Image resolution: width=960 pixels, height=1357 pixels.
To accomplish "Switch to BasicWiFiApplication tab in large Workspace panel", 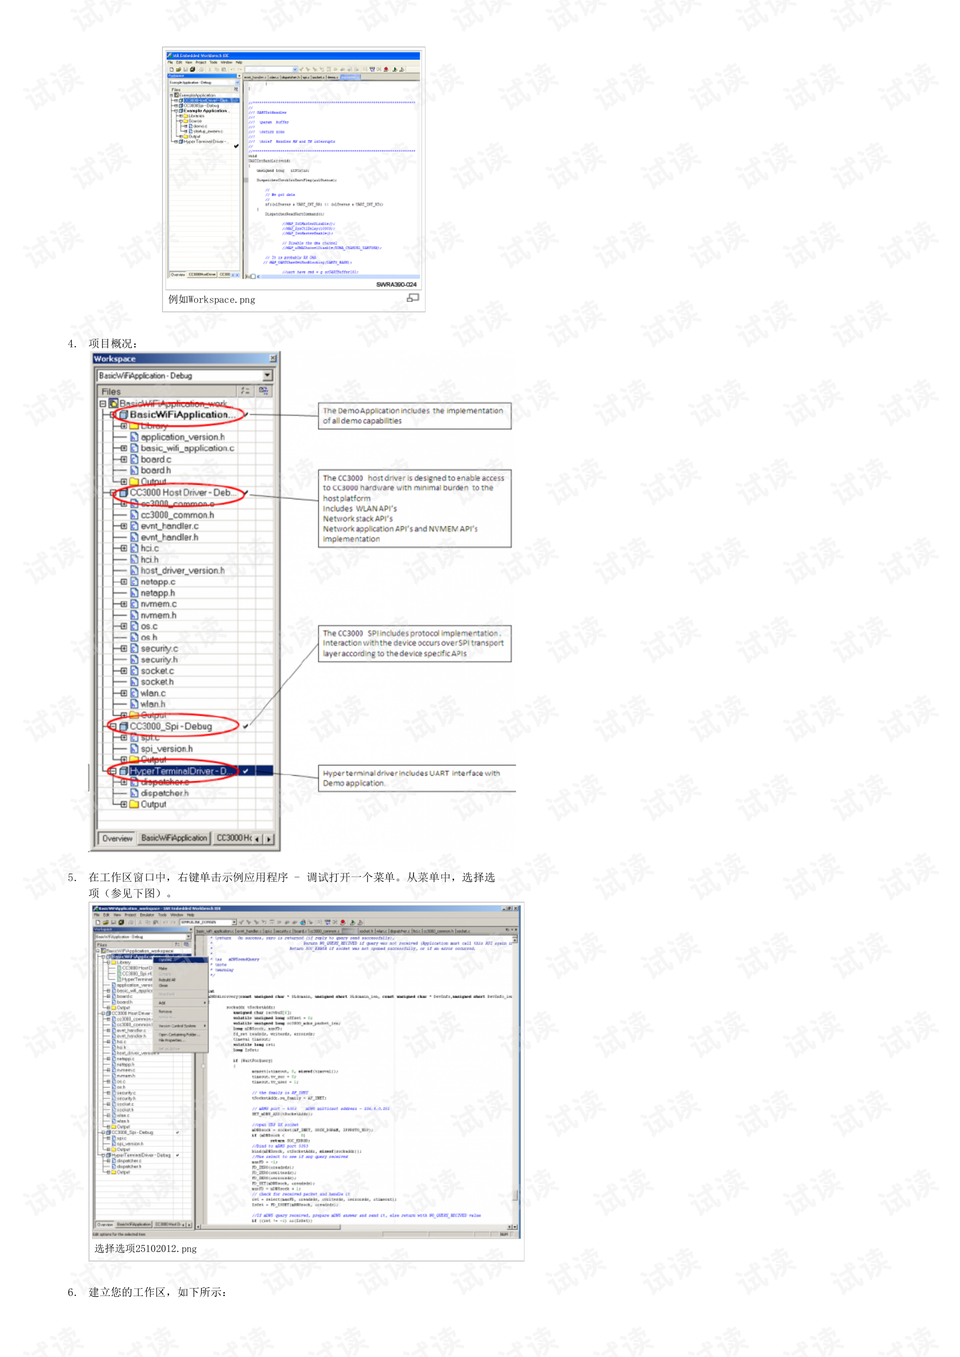I will [x=174, y=838].
